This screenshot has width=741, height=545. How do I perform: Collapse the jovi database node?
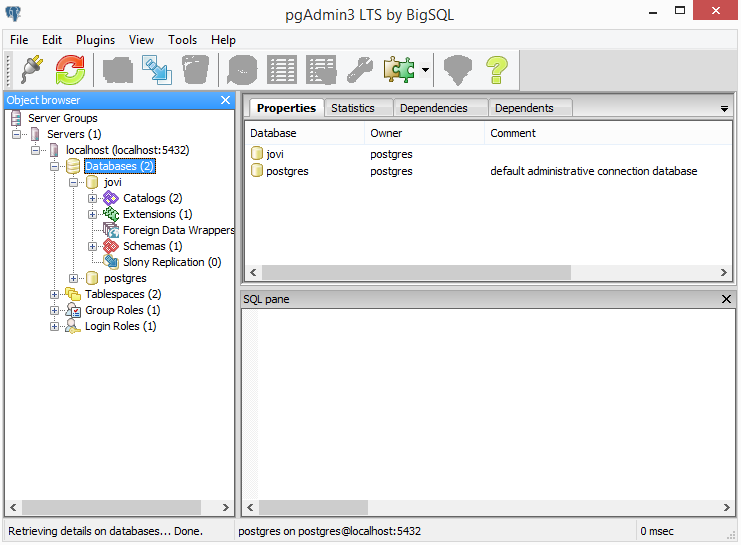pyautogui.click(x=74, y=182)
